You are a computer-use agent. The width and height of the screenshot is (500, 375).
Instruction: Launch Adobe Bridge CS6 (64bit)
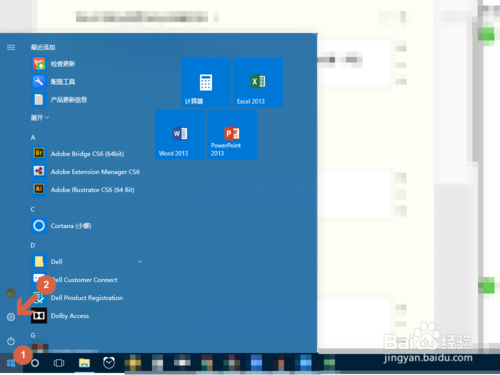[x=87, y=154]
